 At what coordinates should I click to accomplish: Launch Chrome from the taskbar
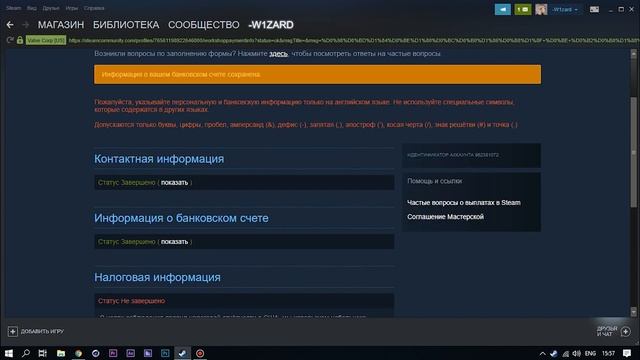click(x=78, y=353)
